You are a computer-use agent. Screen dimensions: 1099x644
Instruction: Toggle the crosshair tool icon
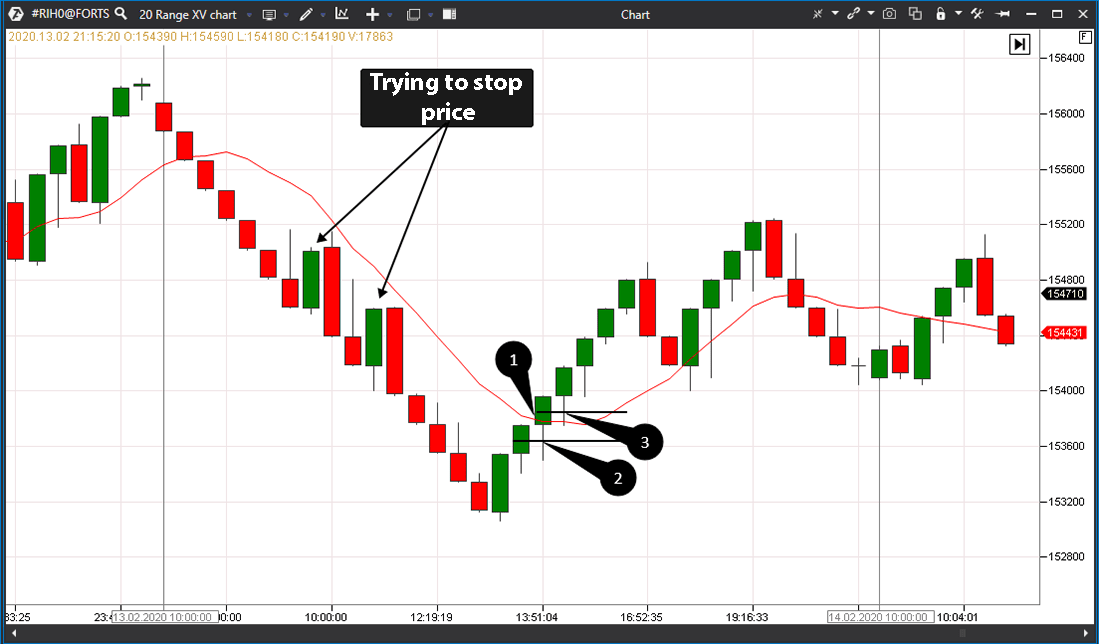pos(817,14)
